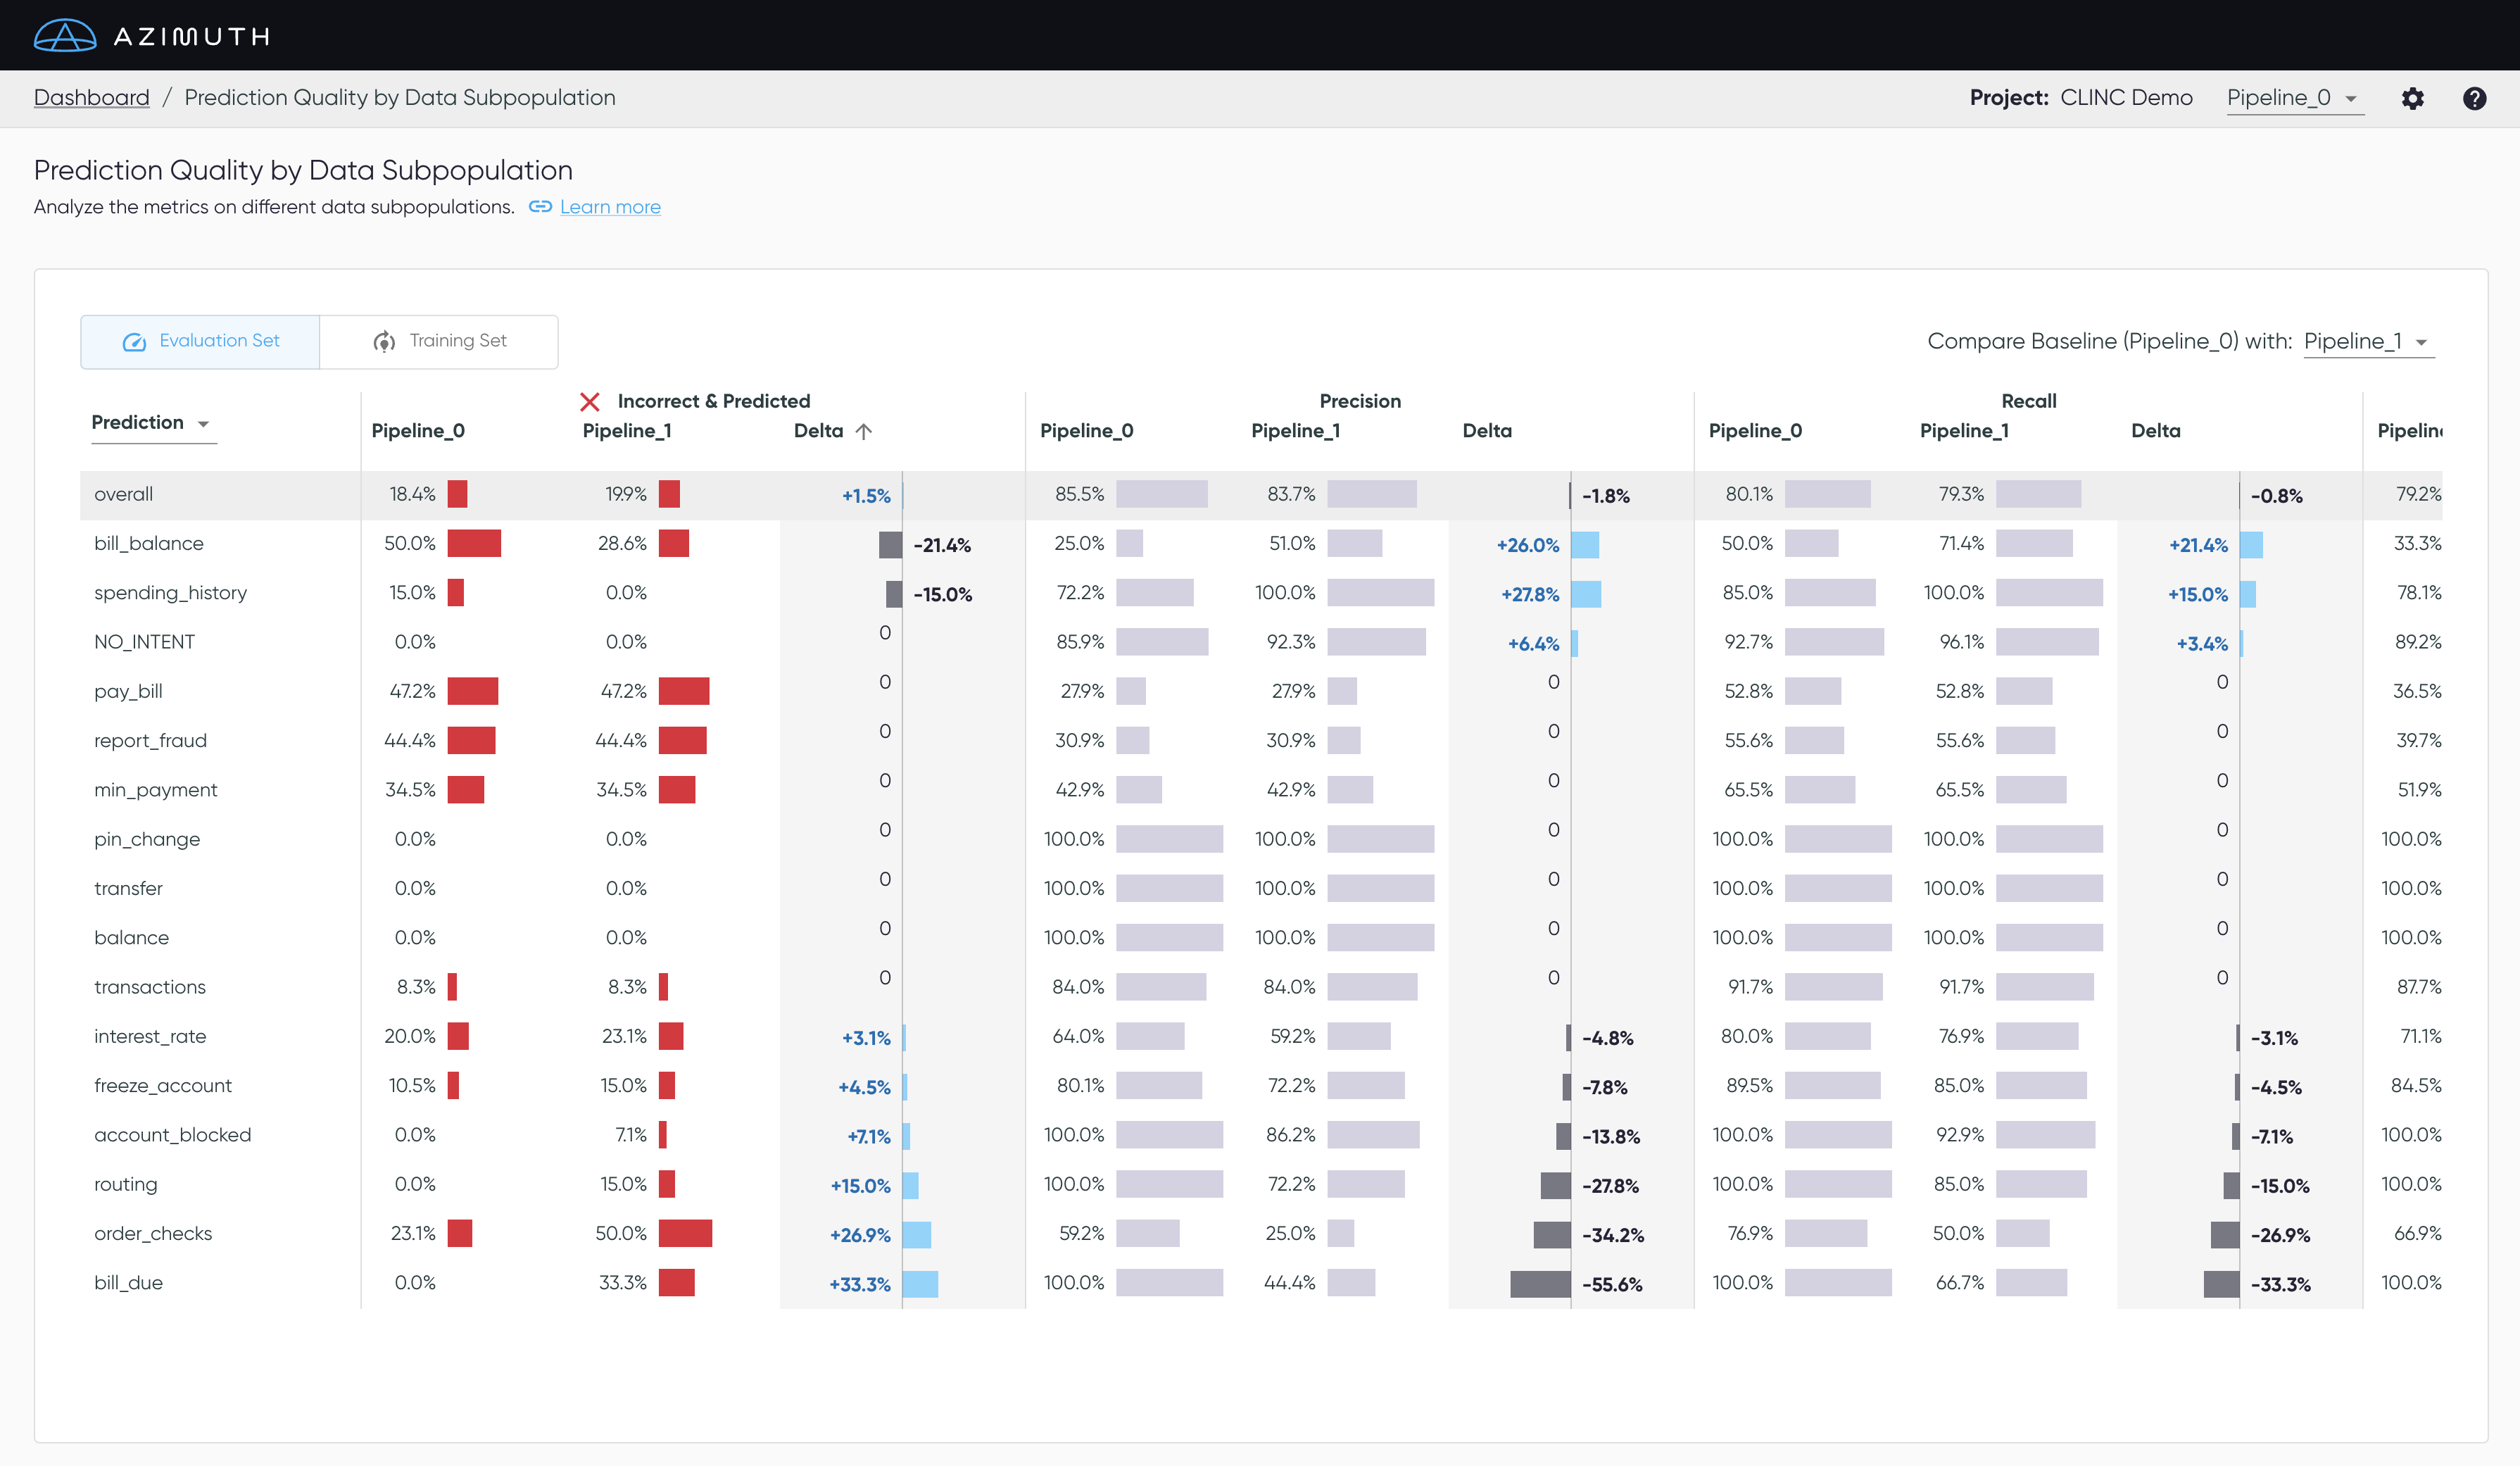This screenshot has width=2520, height=1466.
Task: Sort by Incorrect & Predicted Pipeline_1 header
Action: coord(627,431)
